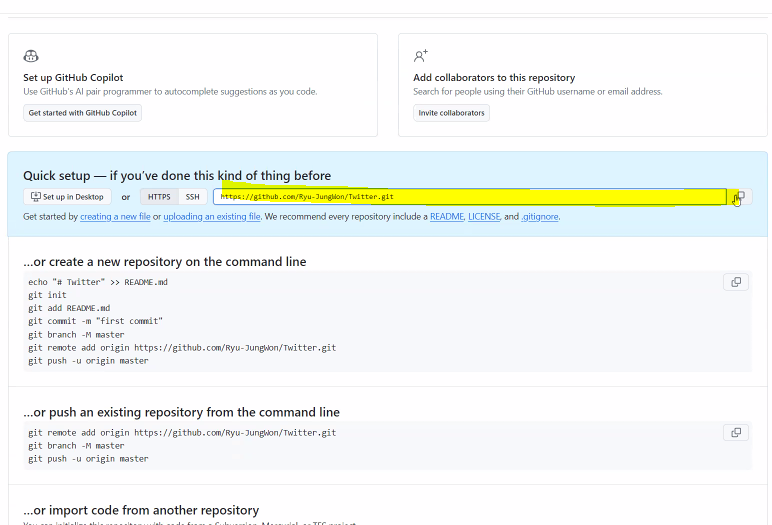Copy the quick setup repository URL
The height and width of the screenshot is (525, 772).
[x=740, y=197]
